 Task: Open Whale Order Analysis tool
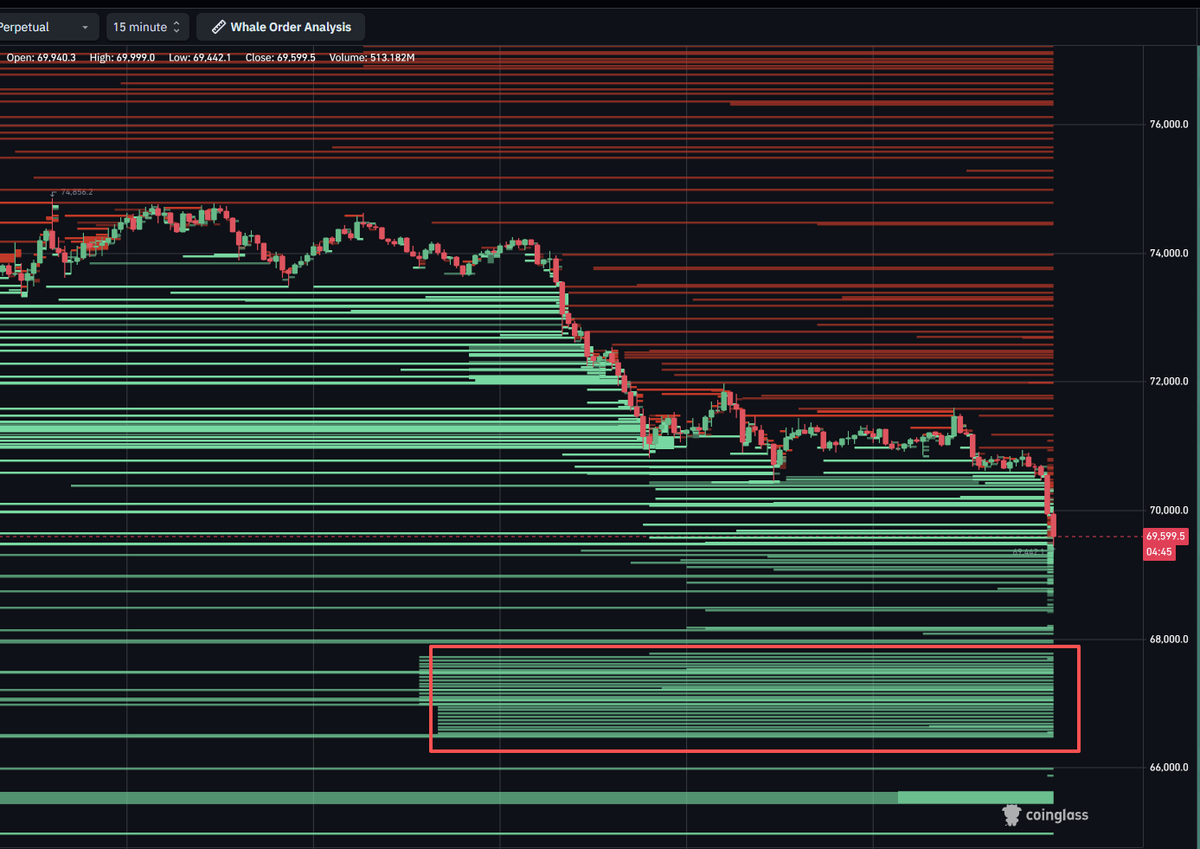click(x=281, y=27)
